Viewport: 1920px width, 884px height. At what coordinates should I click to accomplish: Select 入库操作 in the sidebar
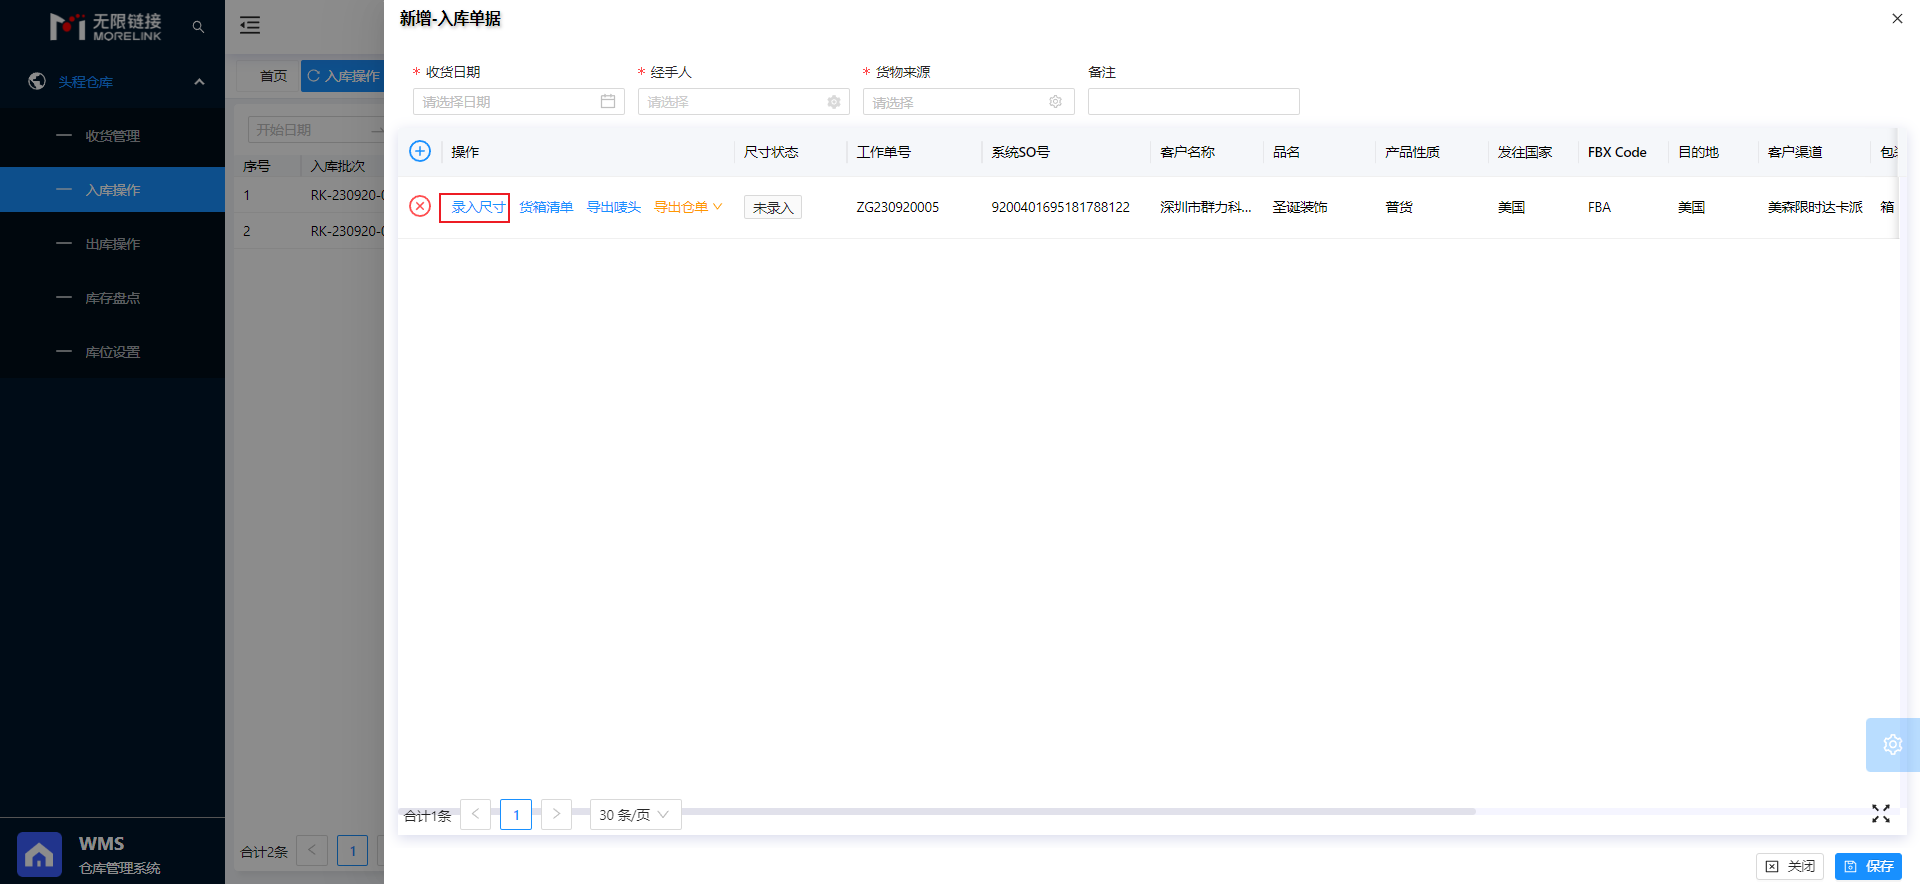tap(112, 190)
